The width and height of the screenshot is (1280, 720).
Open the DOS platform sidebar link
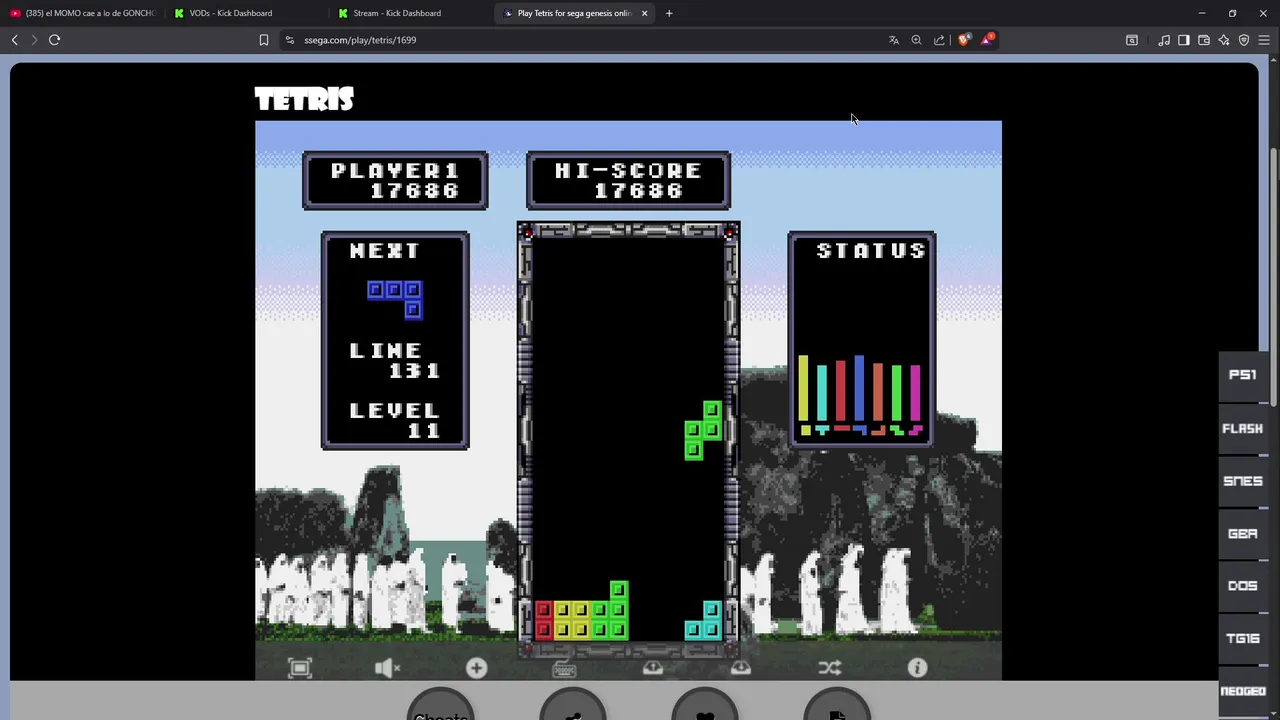point(1243,586)
